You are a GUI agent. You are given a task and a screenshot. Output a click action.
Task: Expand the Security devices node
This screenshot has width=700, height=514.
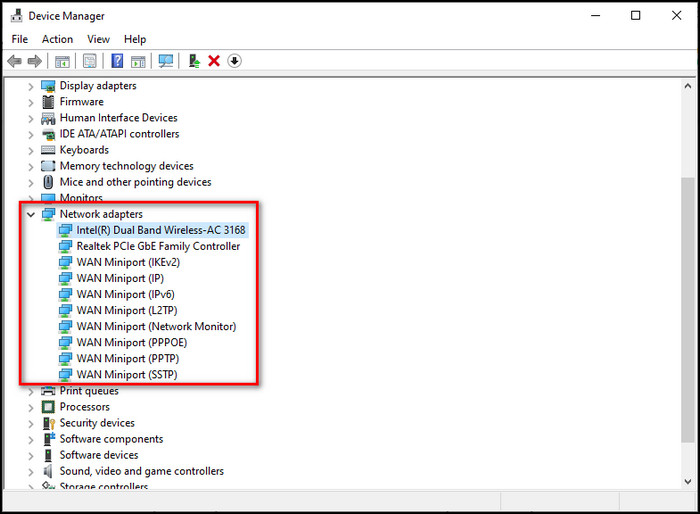coord(30,424)
